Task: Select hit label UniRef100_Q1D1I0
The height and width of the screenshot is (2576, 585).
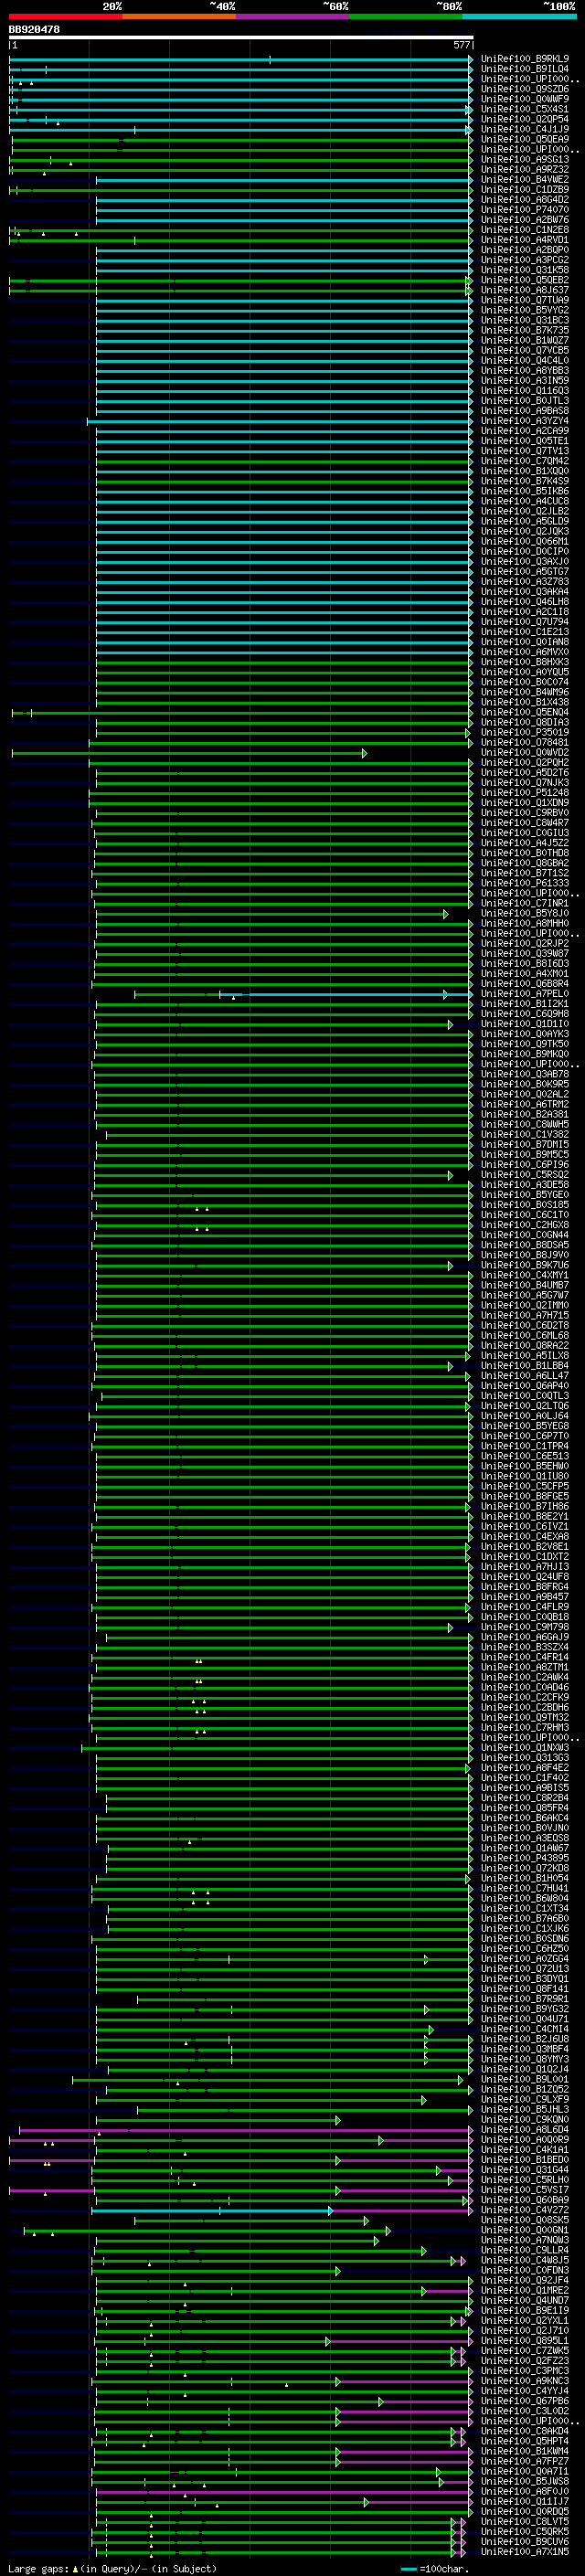Action: [525, 1024]
